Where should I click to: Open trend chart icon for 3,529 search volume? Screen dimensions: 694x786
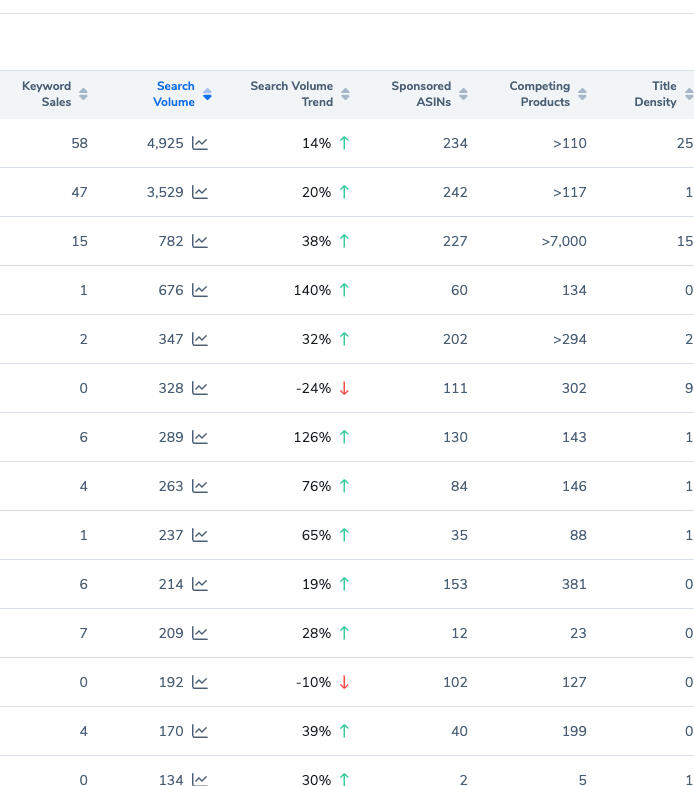(x=200, y=192)
